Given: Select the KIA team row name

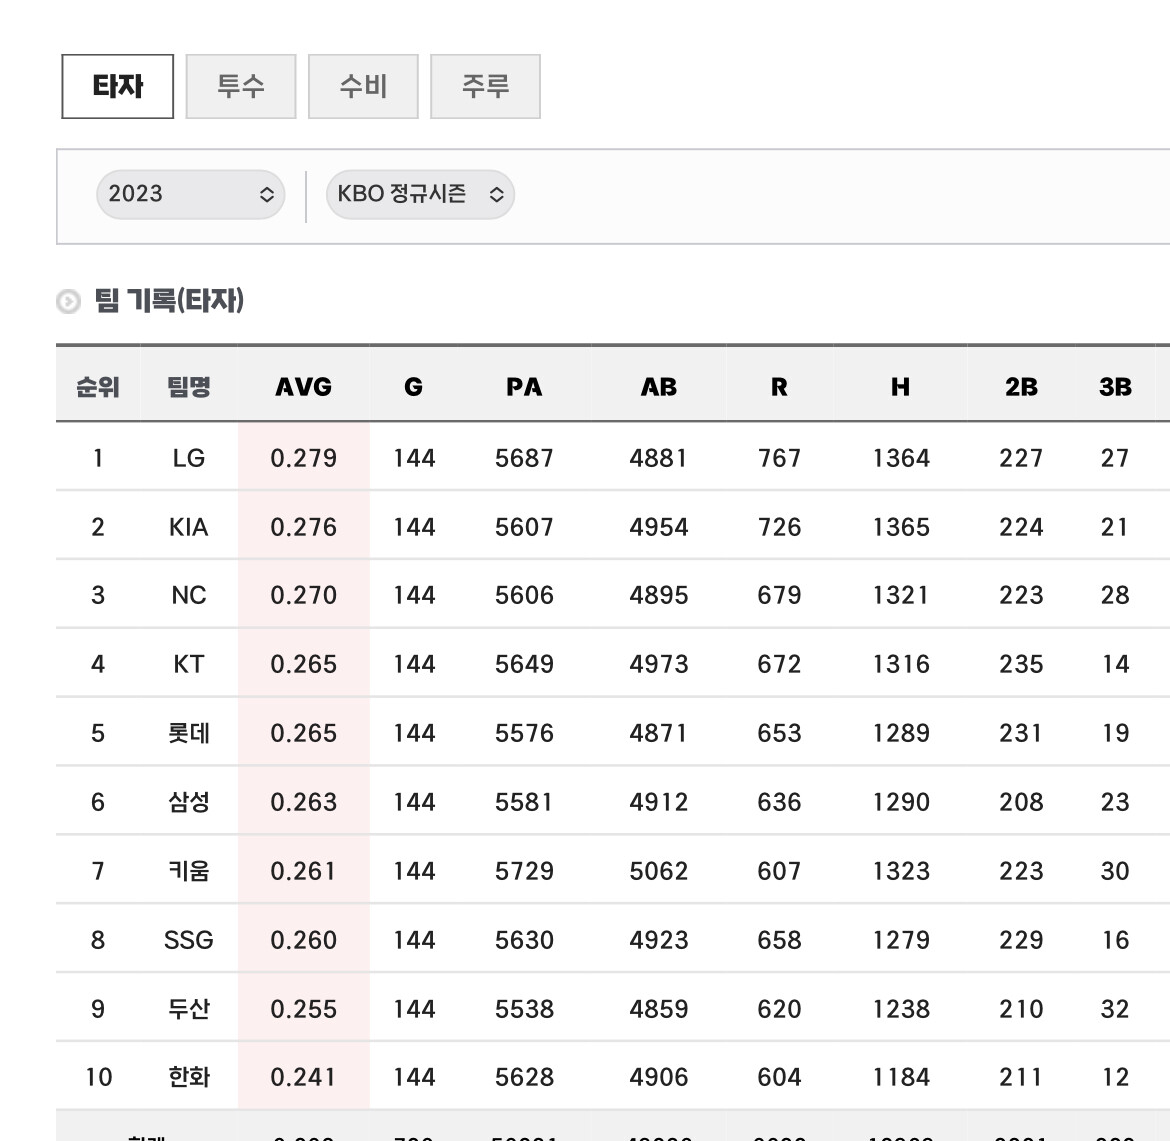Looking at the screenshot, I should [x=188, y=527].
